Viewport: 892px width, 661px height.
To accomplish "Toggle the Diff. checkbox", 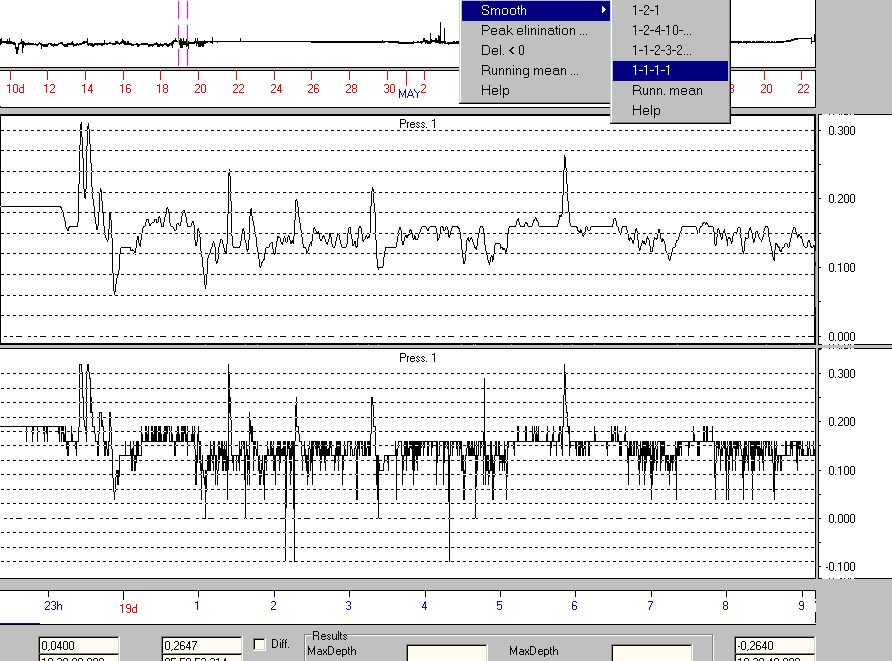I will 260,645.
